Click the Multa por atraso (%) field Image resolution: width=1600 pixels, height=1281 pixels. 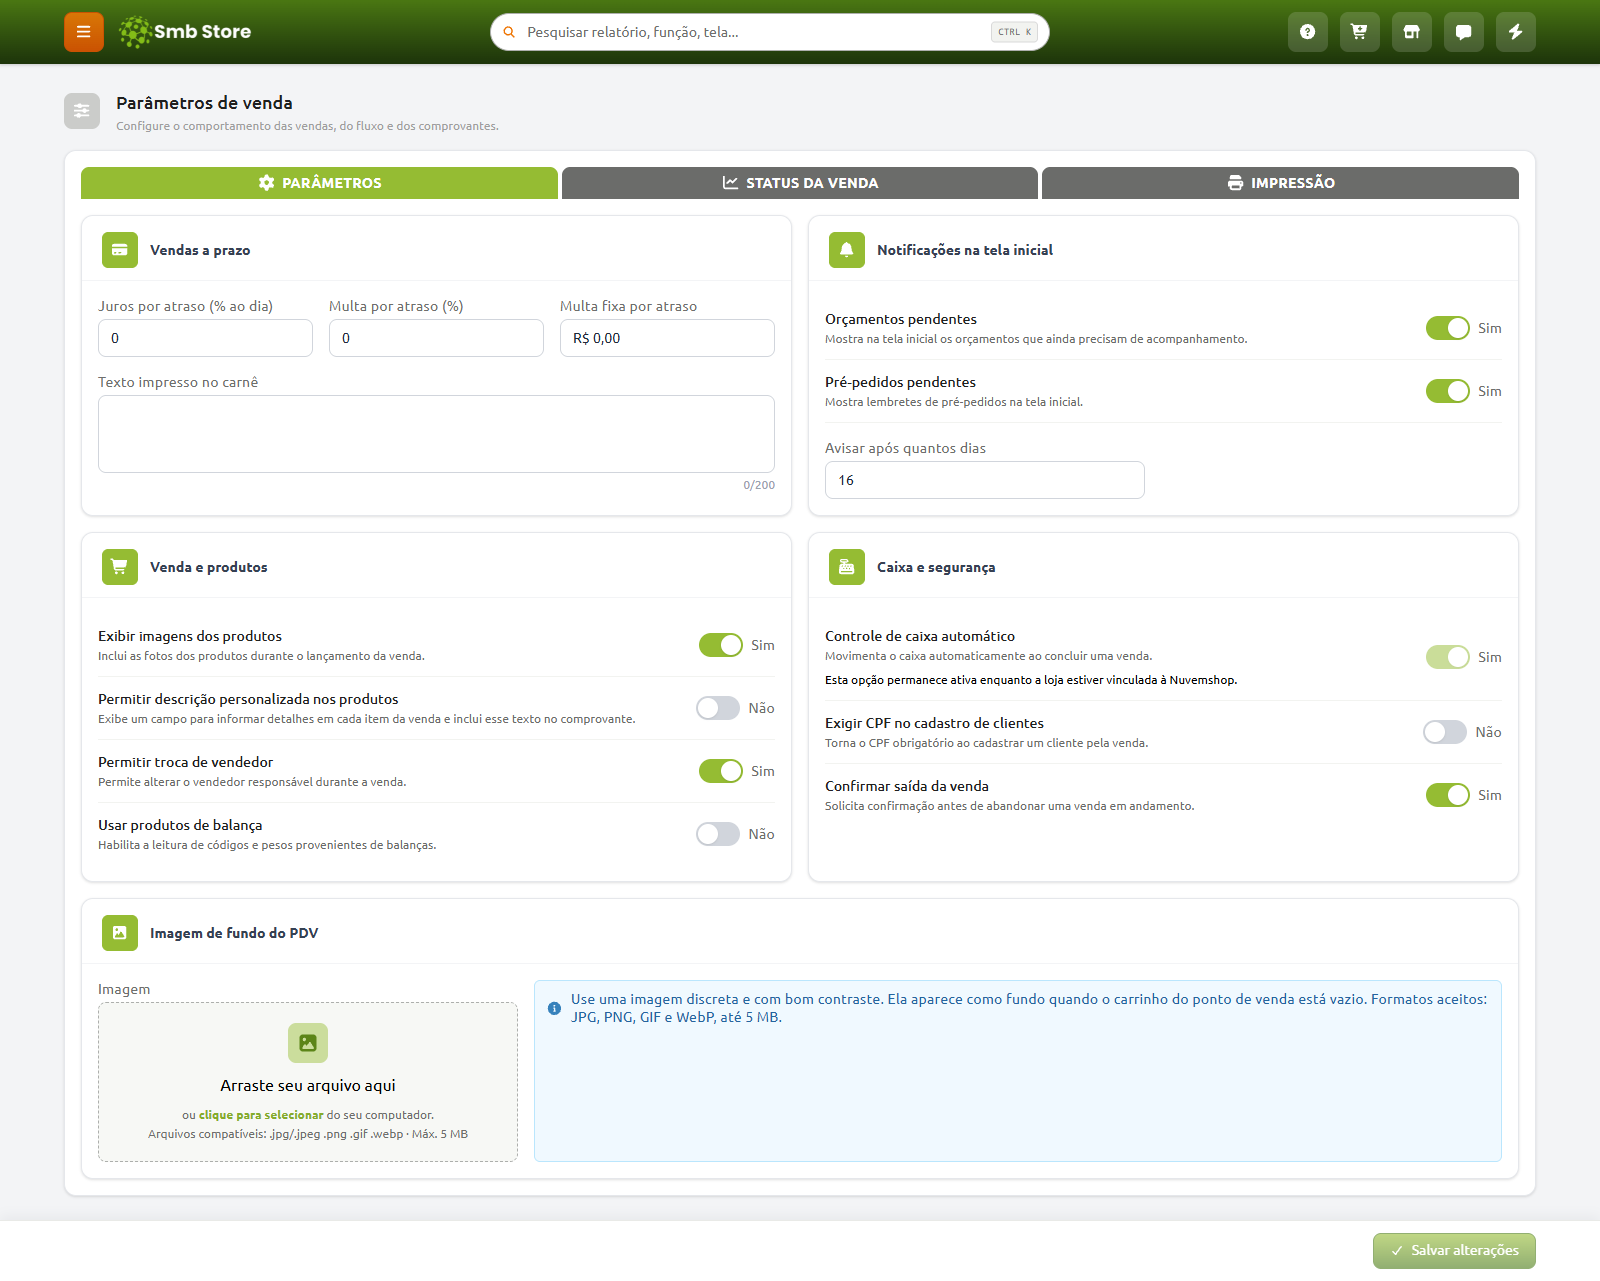[x=436, y=338]
